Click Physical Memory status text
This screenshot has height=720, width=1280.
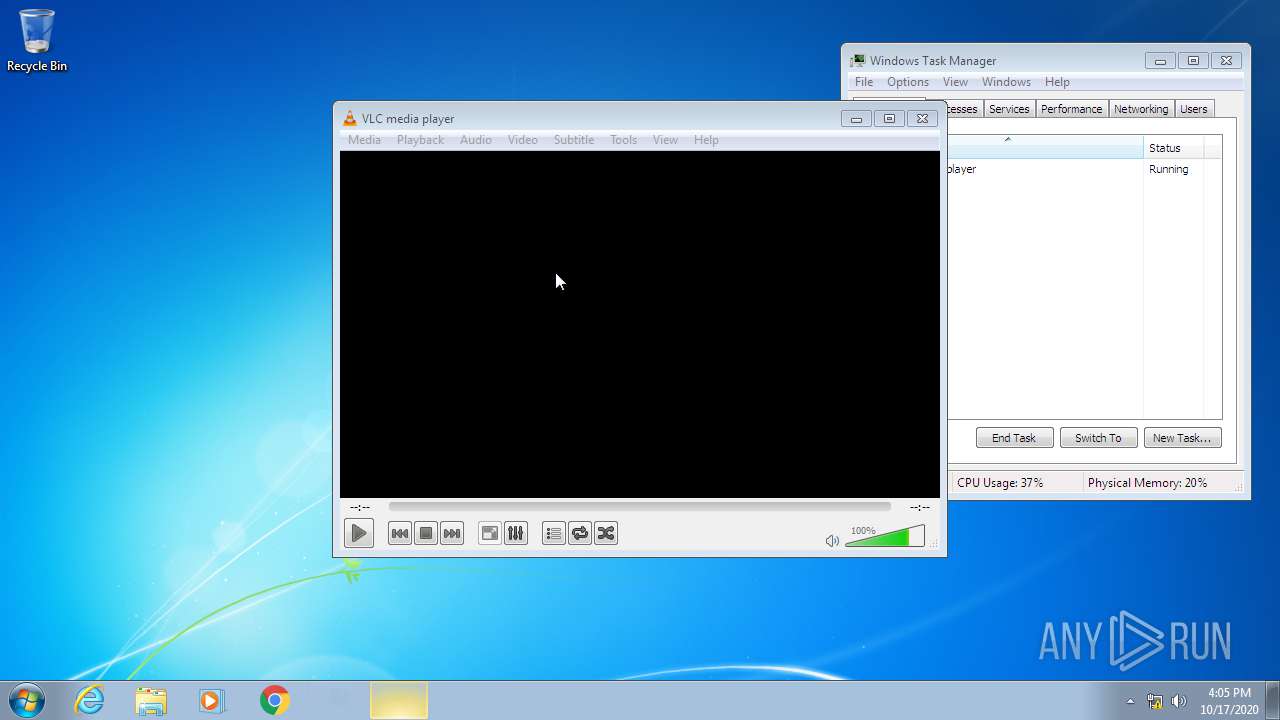click(x=1147, y=483)
